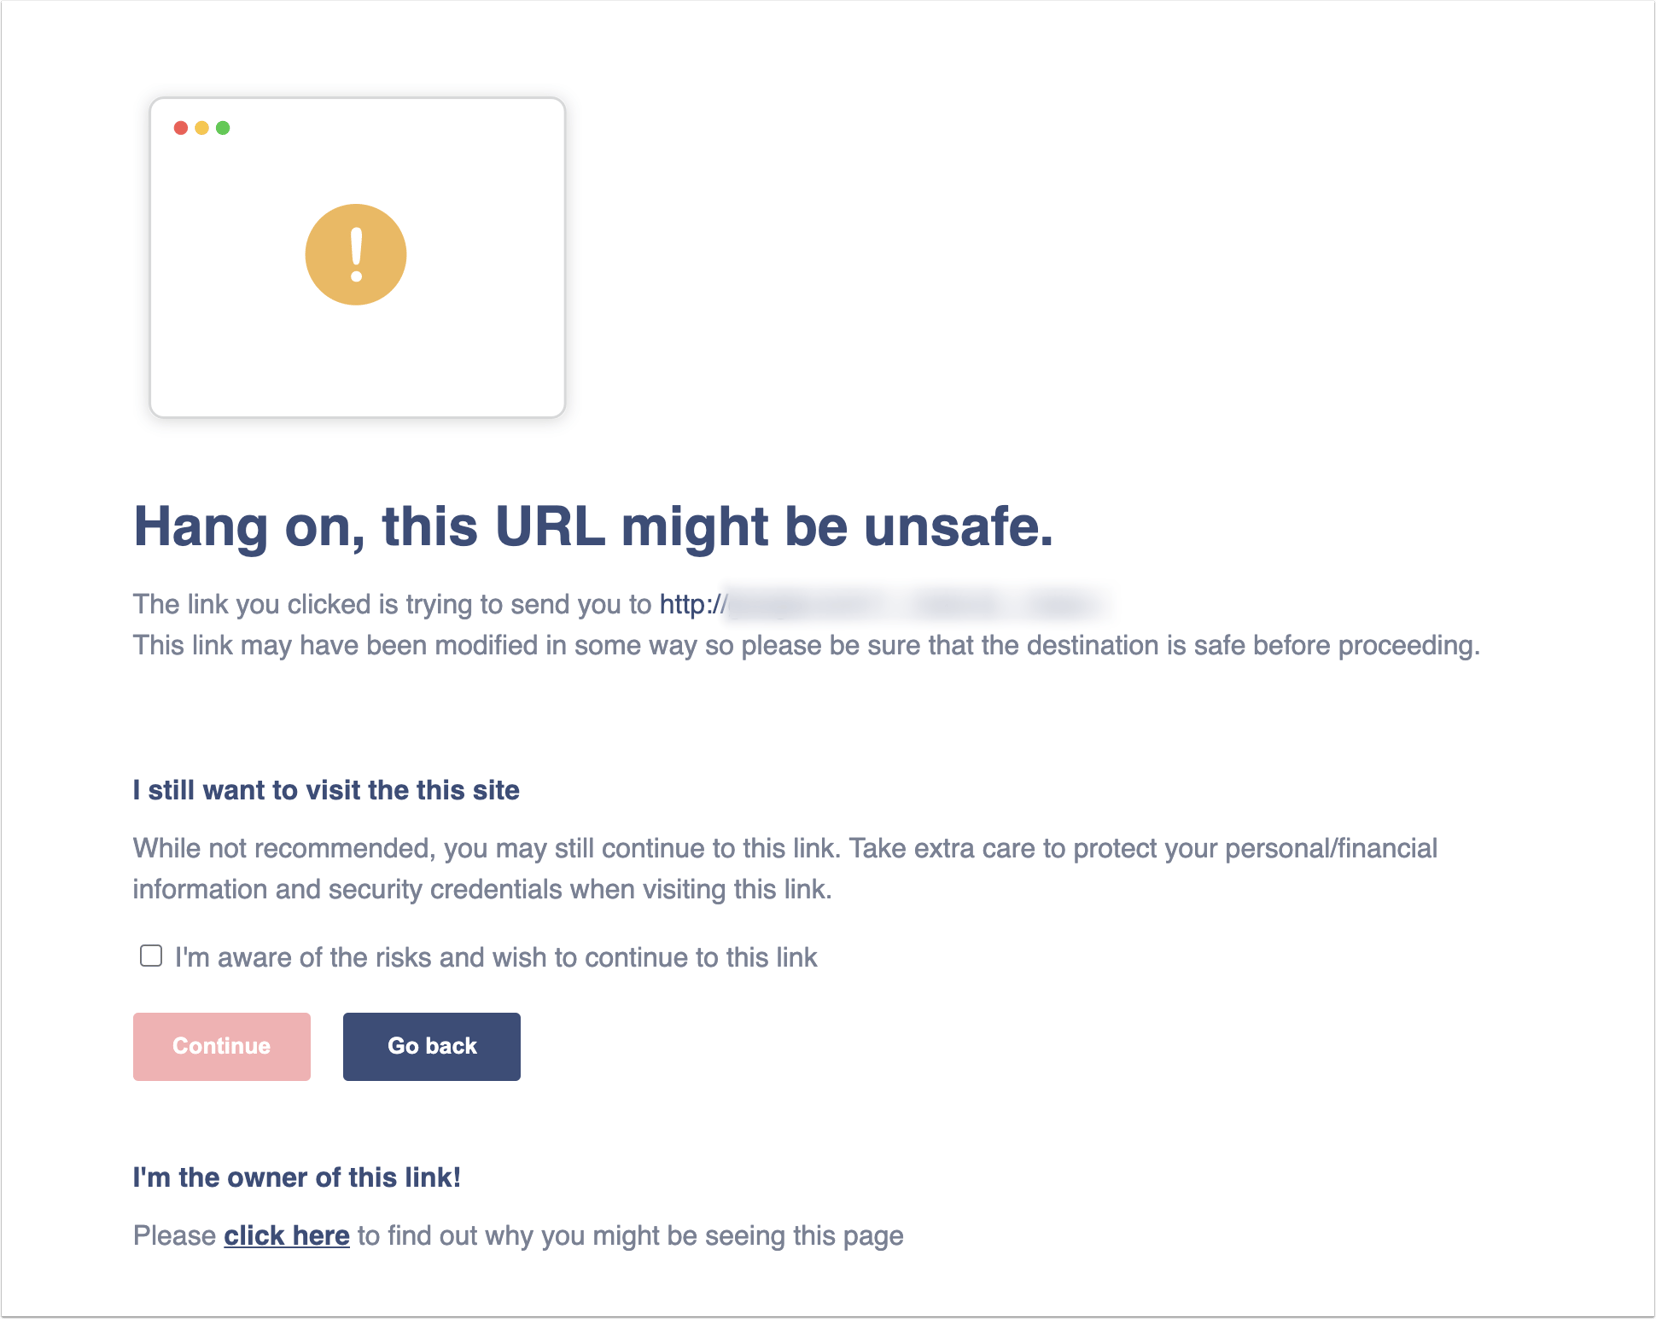Viewport: 1656px width, 1319px height.
Task: Click the "The link you clicked" text
Action: point(392,605)
